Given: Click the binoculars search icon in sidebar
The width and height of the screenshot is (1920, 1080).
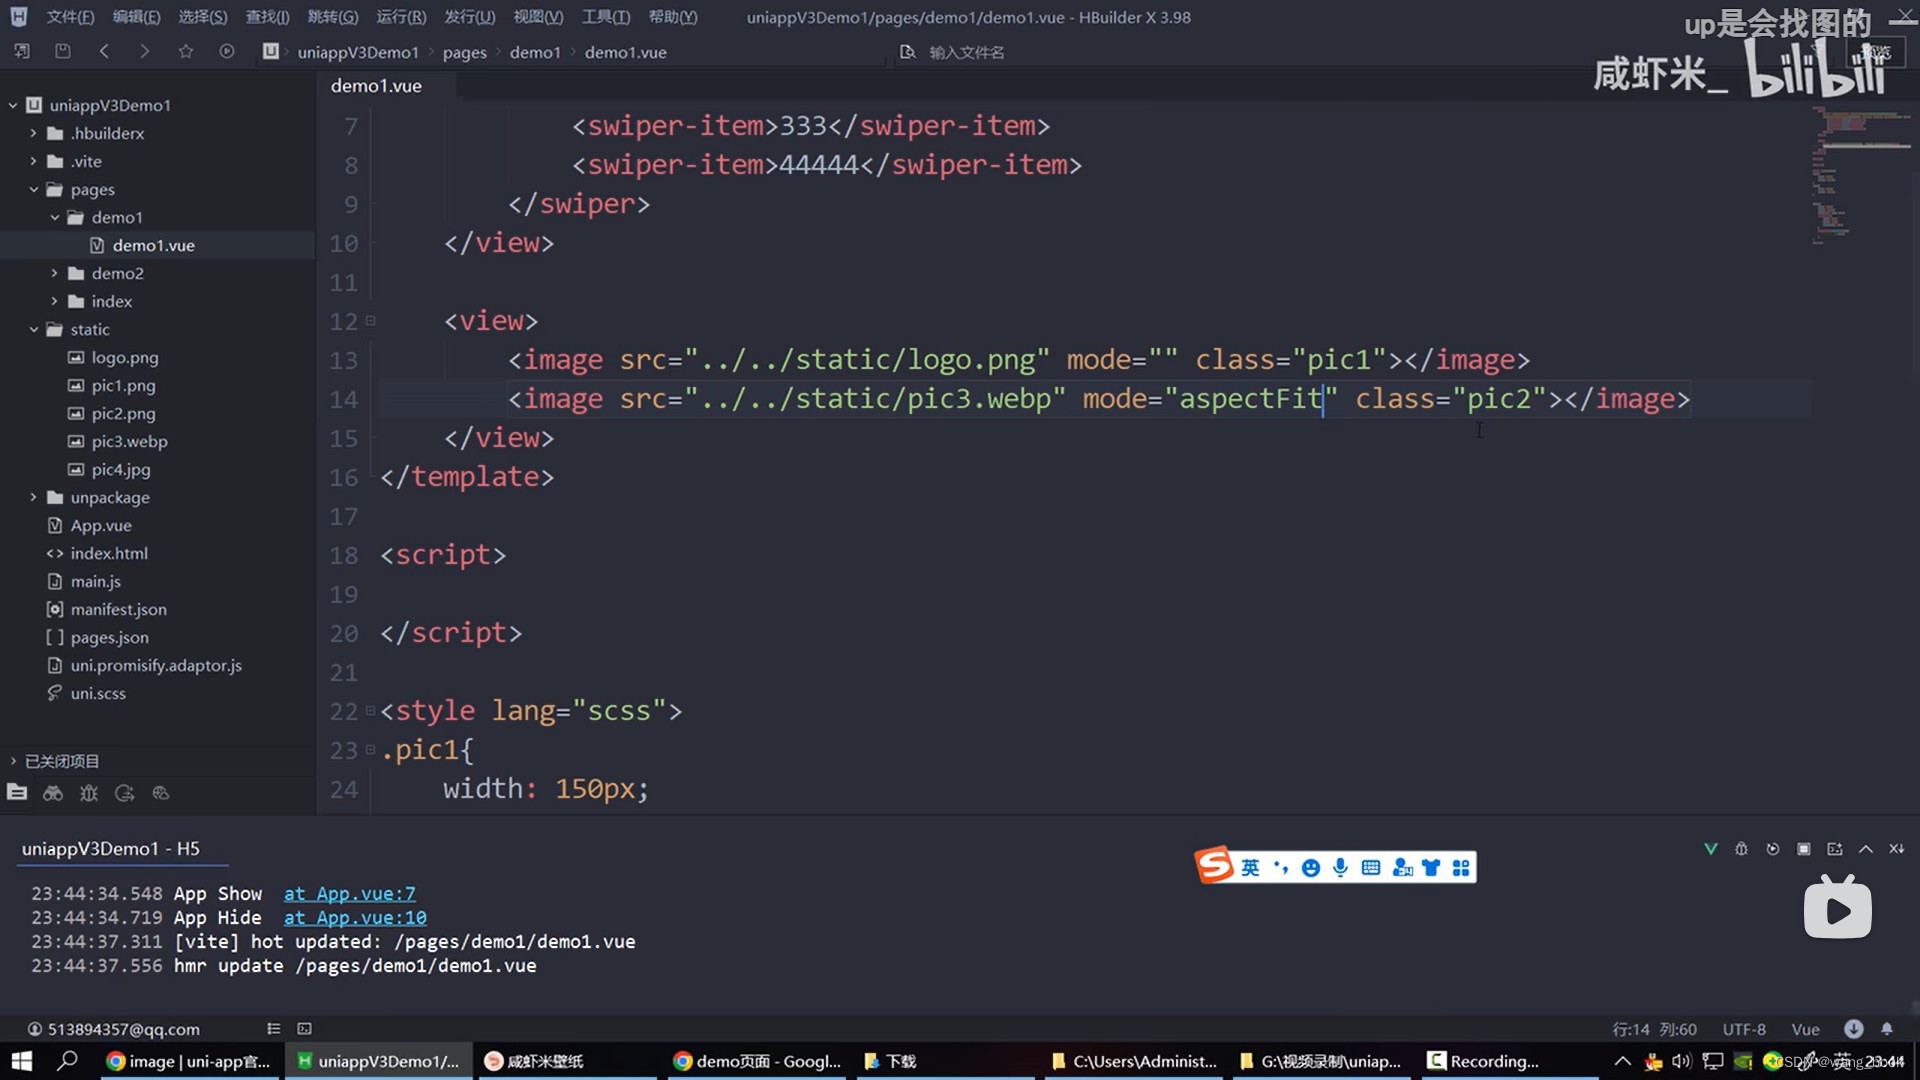Looking at the screenshot, I should [53, 793].
